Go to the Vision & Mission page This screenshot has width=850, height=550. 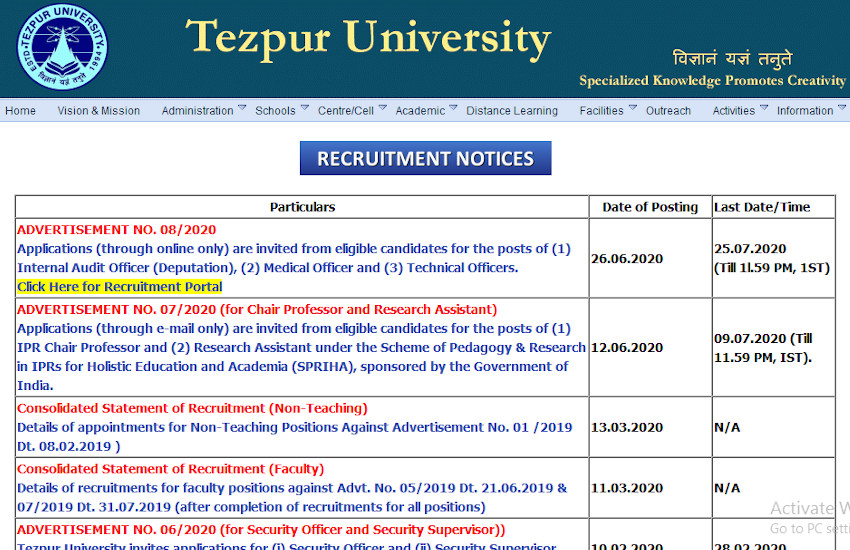pos(98,111)
